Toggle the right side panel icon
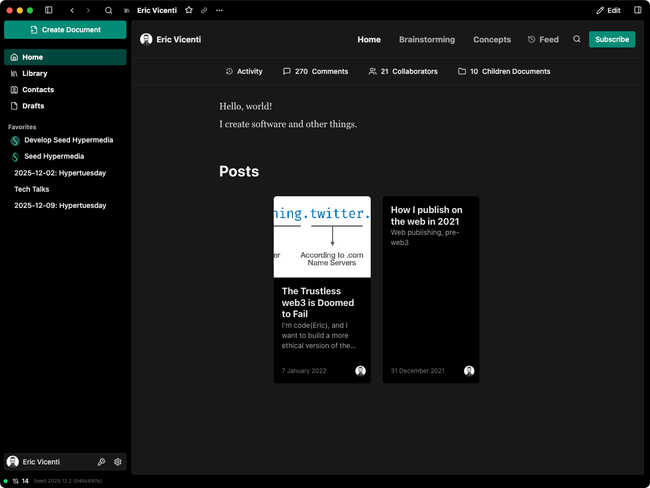This screenshot has height=488, width=650. click(x=638, y=10)
